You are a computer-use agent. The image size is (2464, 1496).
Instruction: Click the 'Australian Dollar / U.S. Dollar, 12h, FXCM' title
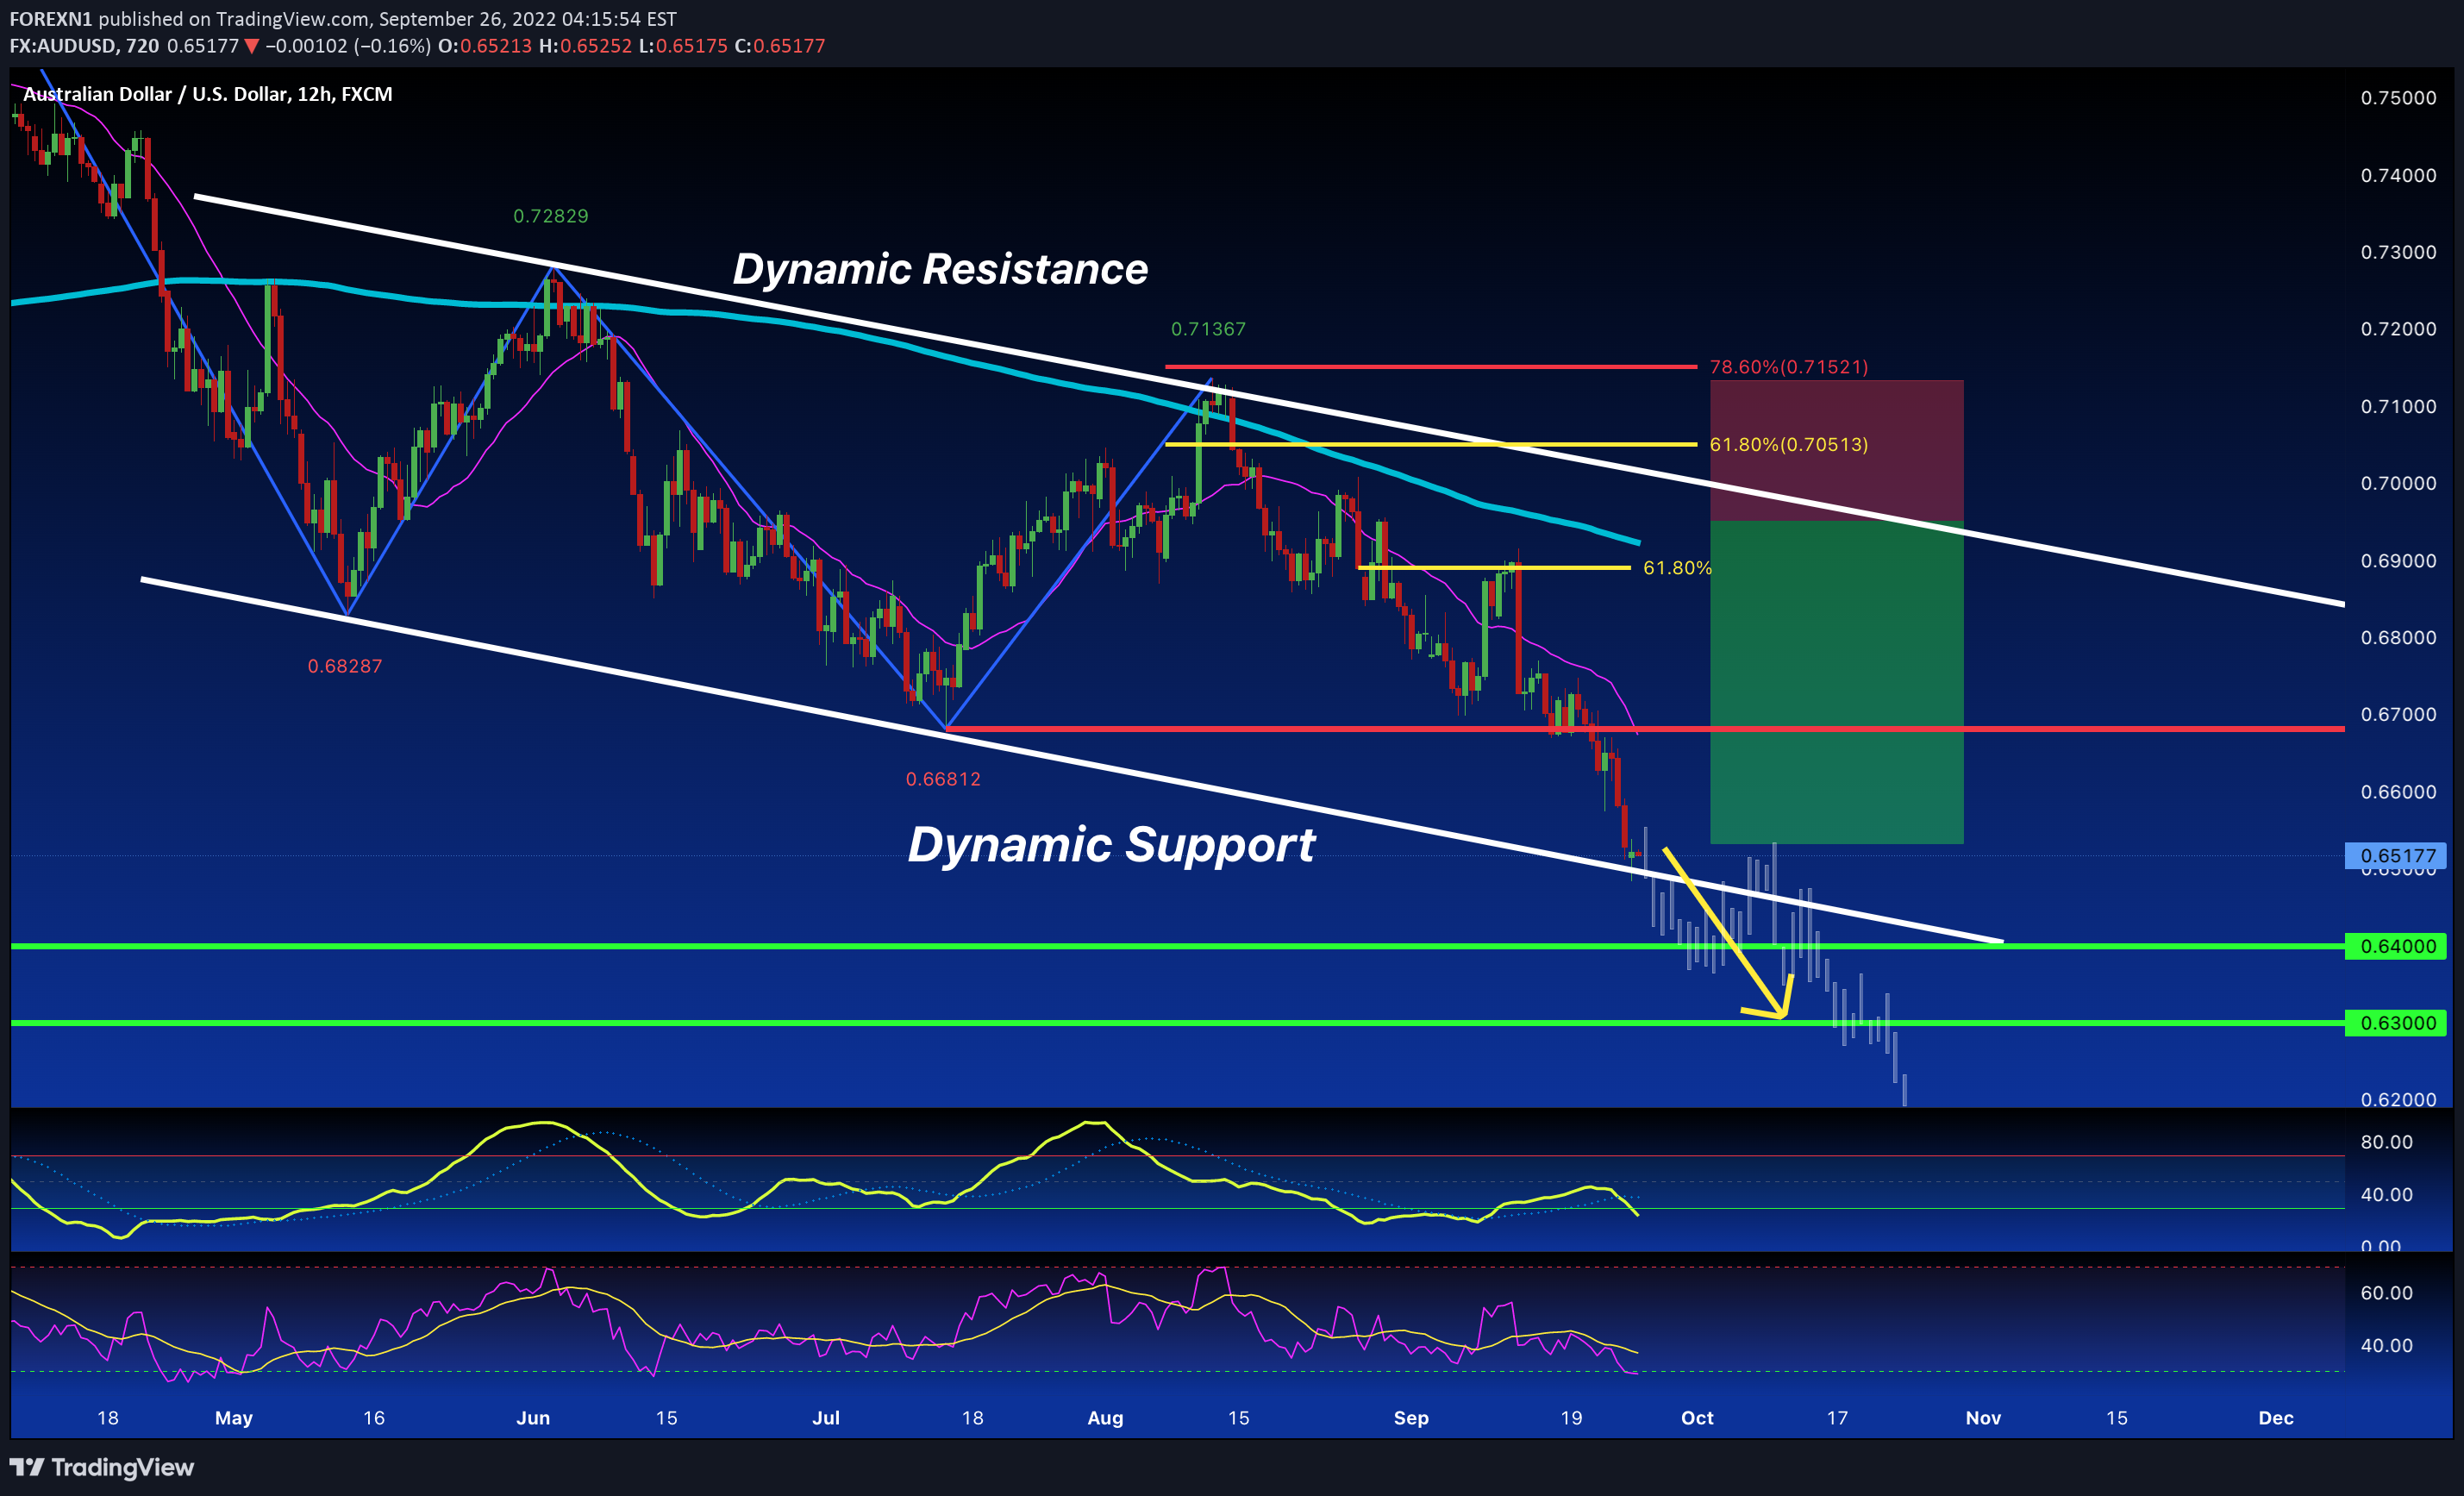tap(208, 94)
